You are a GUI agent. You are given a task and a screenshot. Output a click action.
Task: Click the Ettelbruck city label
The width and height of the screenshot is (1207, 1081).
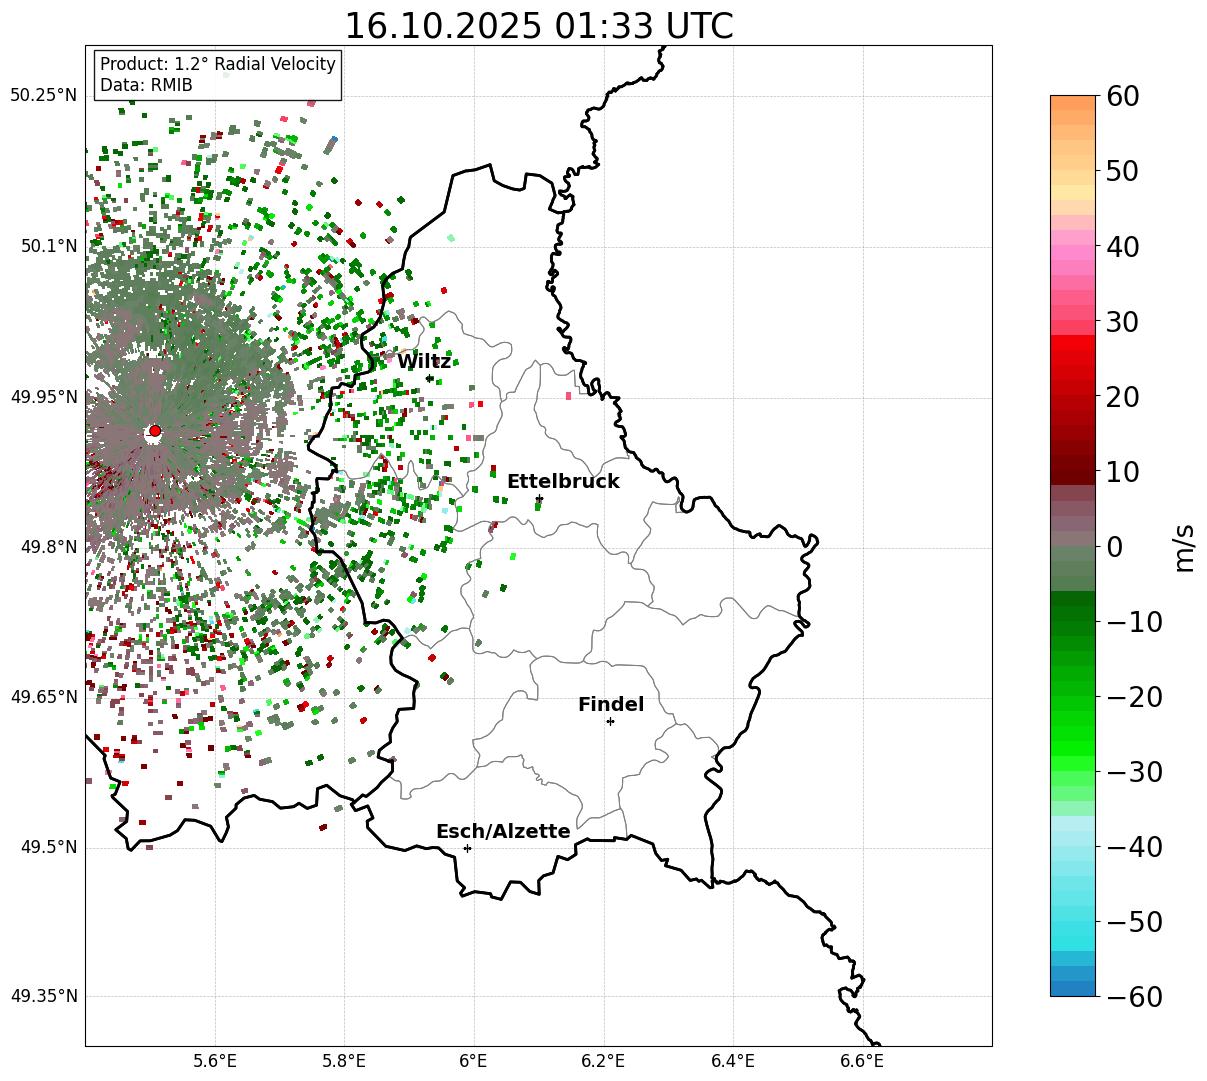pos(563,482)
